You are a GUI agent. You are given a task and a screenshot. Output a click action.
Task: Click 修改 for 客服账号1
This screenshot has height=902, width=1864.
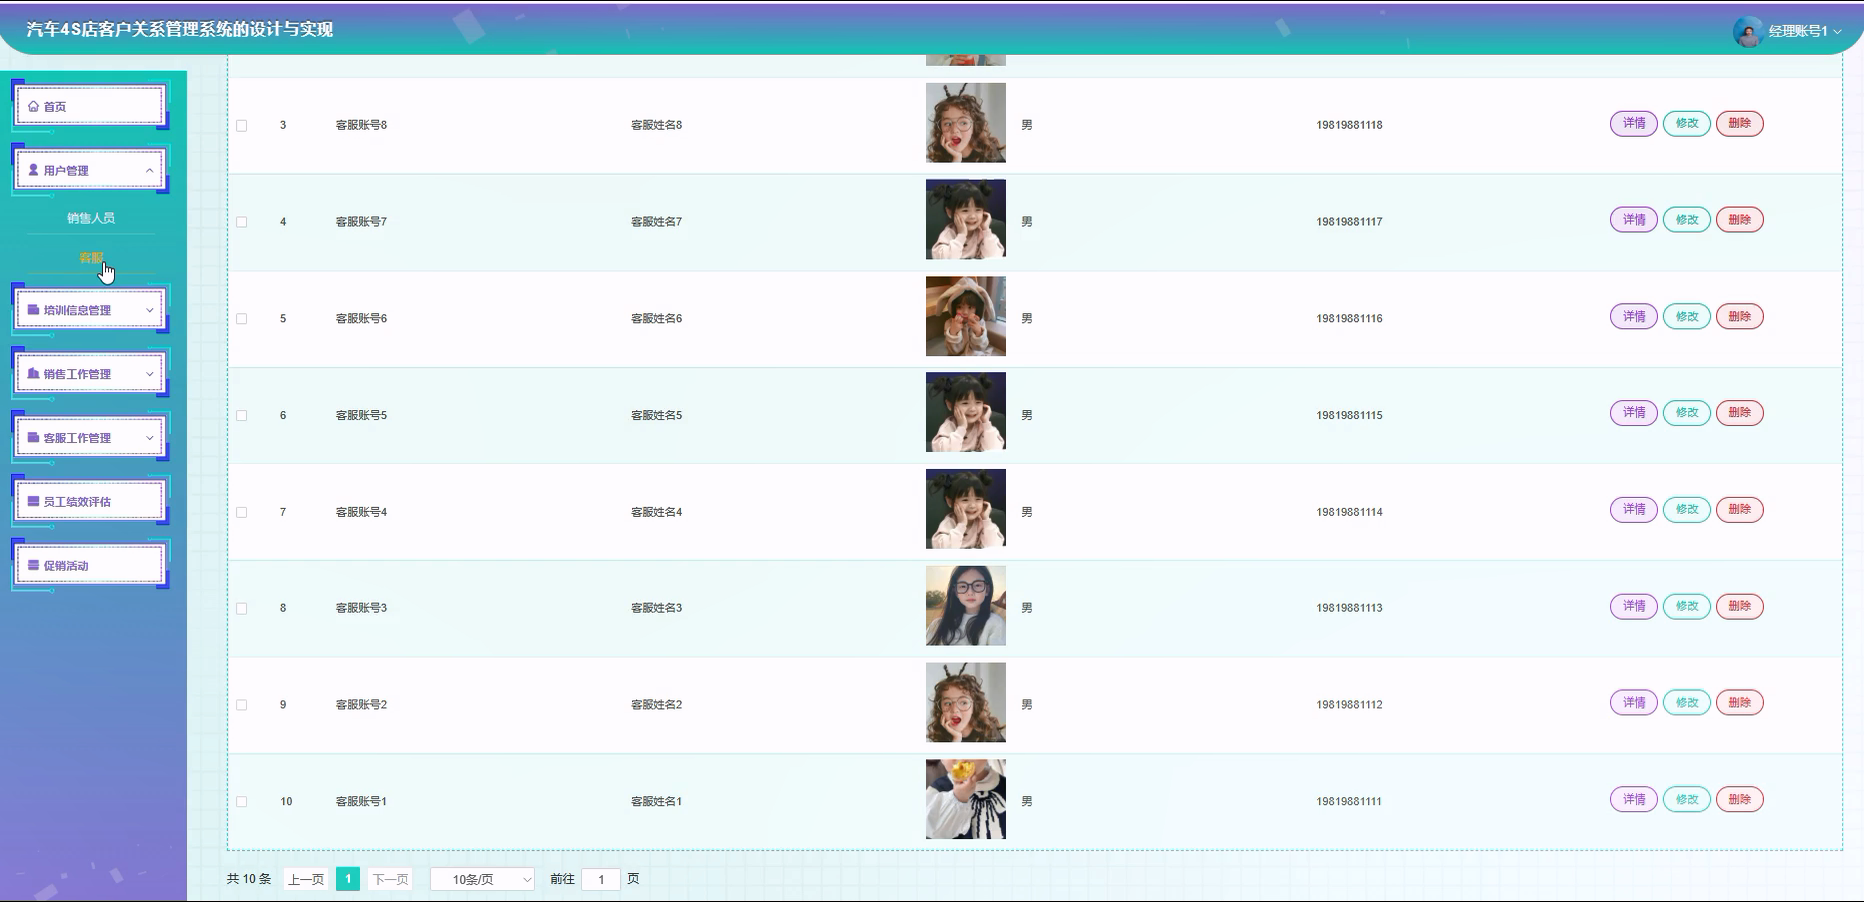tap(1687, 799)
